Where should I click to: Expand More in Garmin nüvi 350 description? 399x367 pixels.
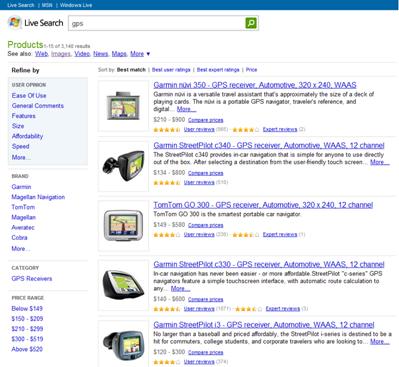[186, 109]
